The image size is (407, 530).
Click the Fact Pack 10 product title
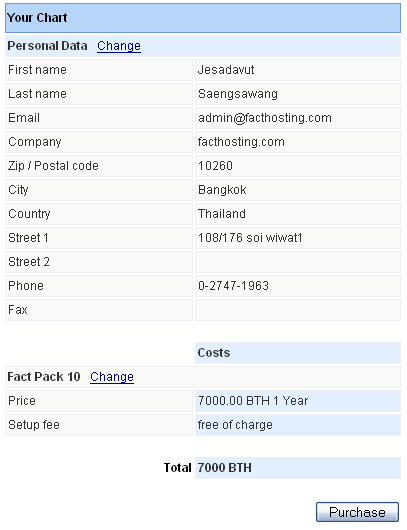[44, 377]
